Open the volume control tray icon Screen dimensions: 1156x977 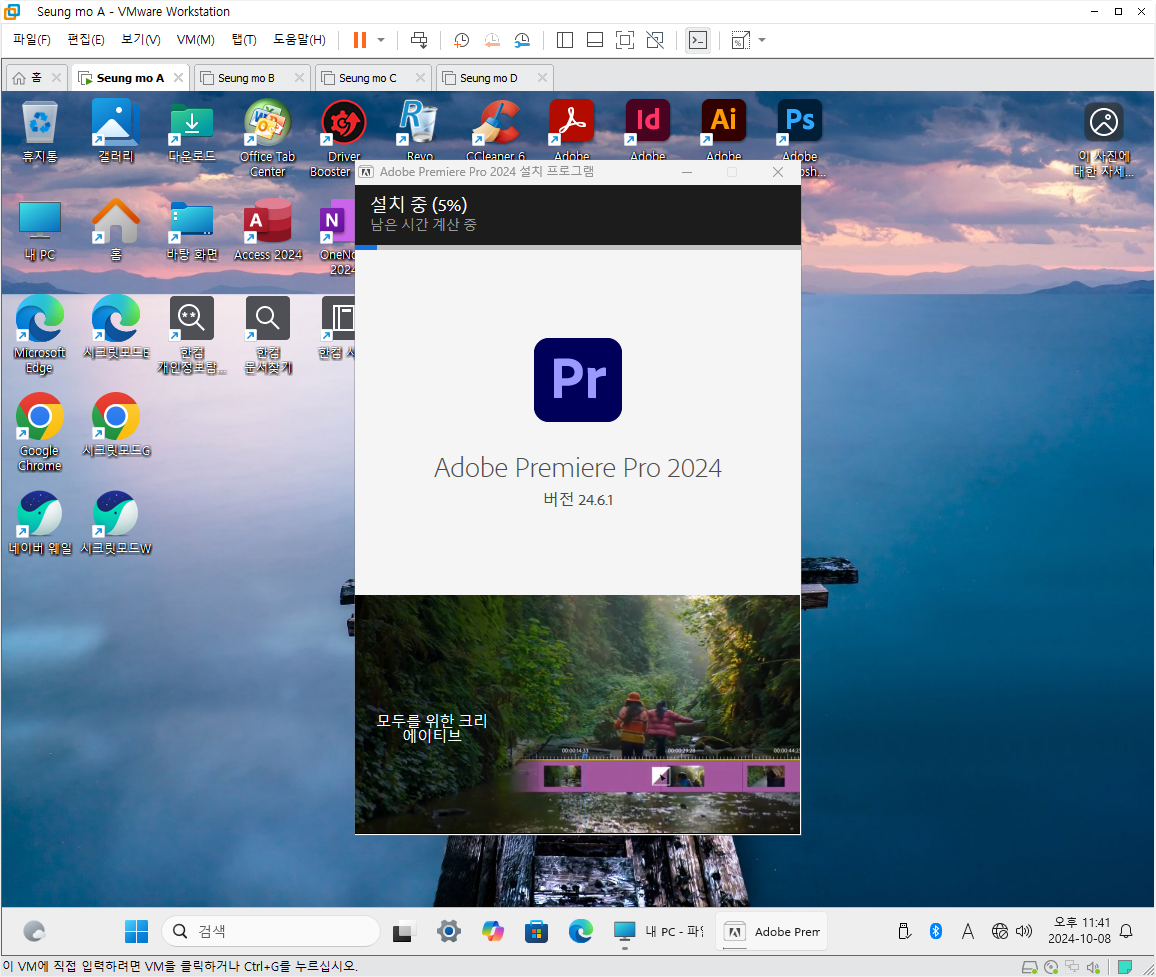(x=1024, y=931)
